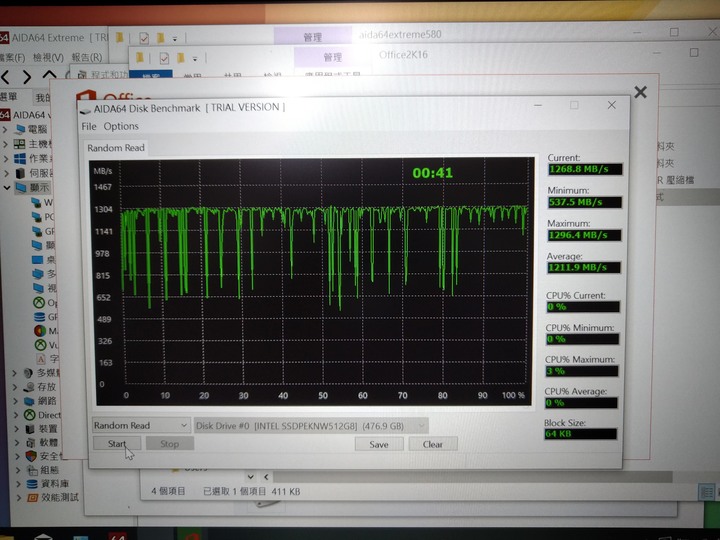The height and width of the screenshot is (540, 720).
Task: Open the 報告(R) menu in AIDA64 Extreme
Action: click(87, 57)
